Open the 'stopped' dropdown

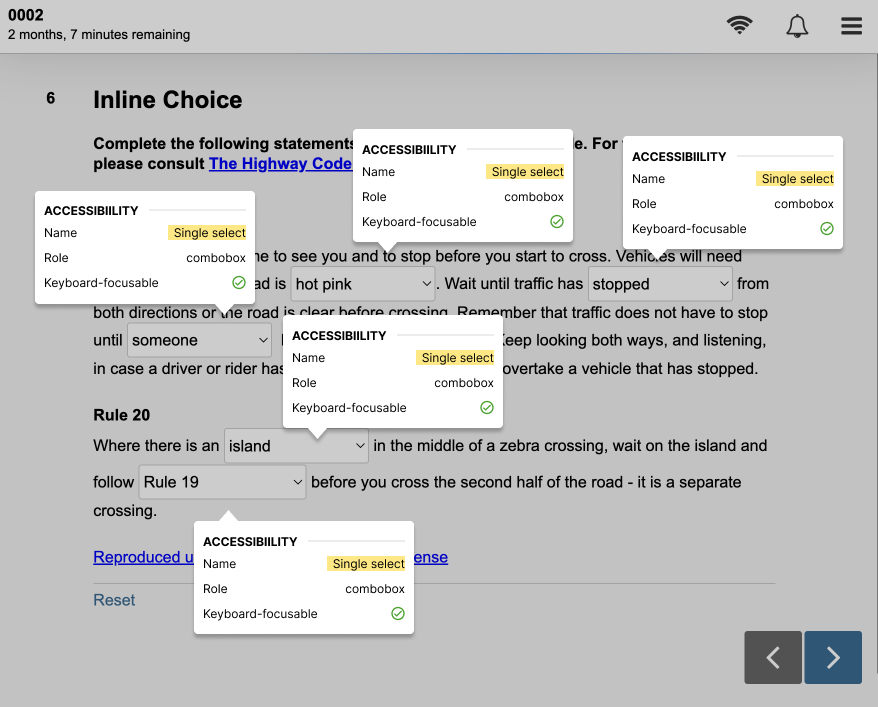660,284
